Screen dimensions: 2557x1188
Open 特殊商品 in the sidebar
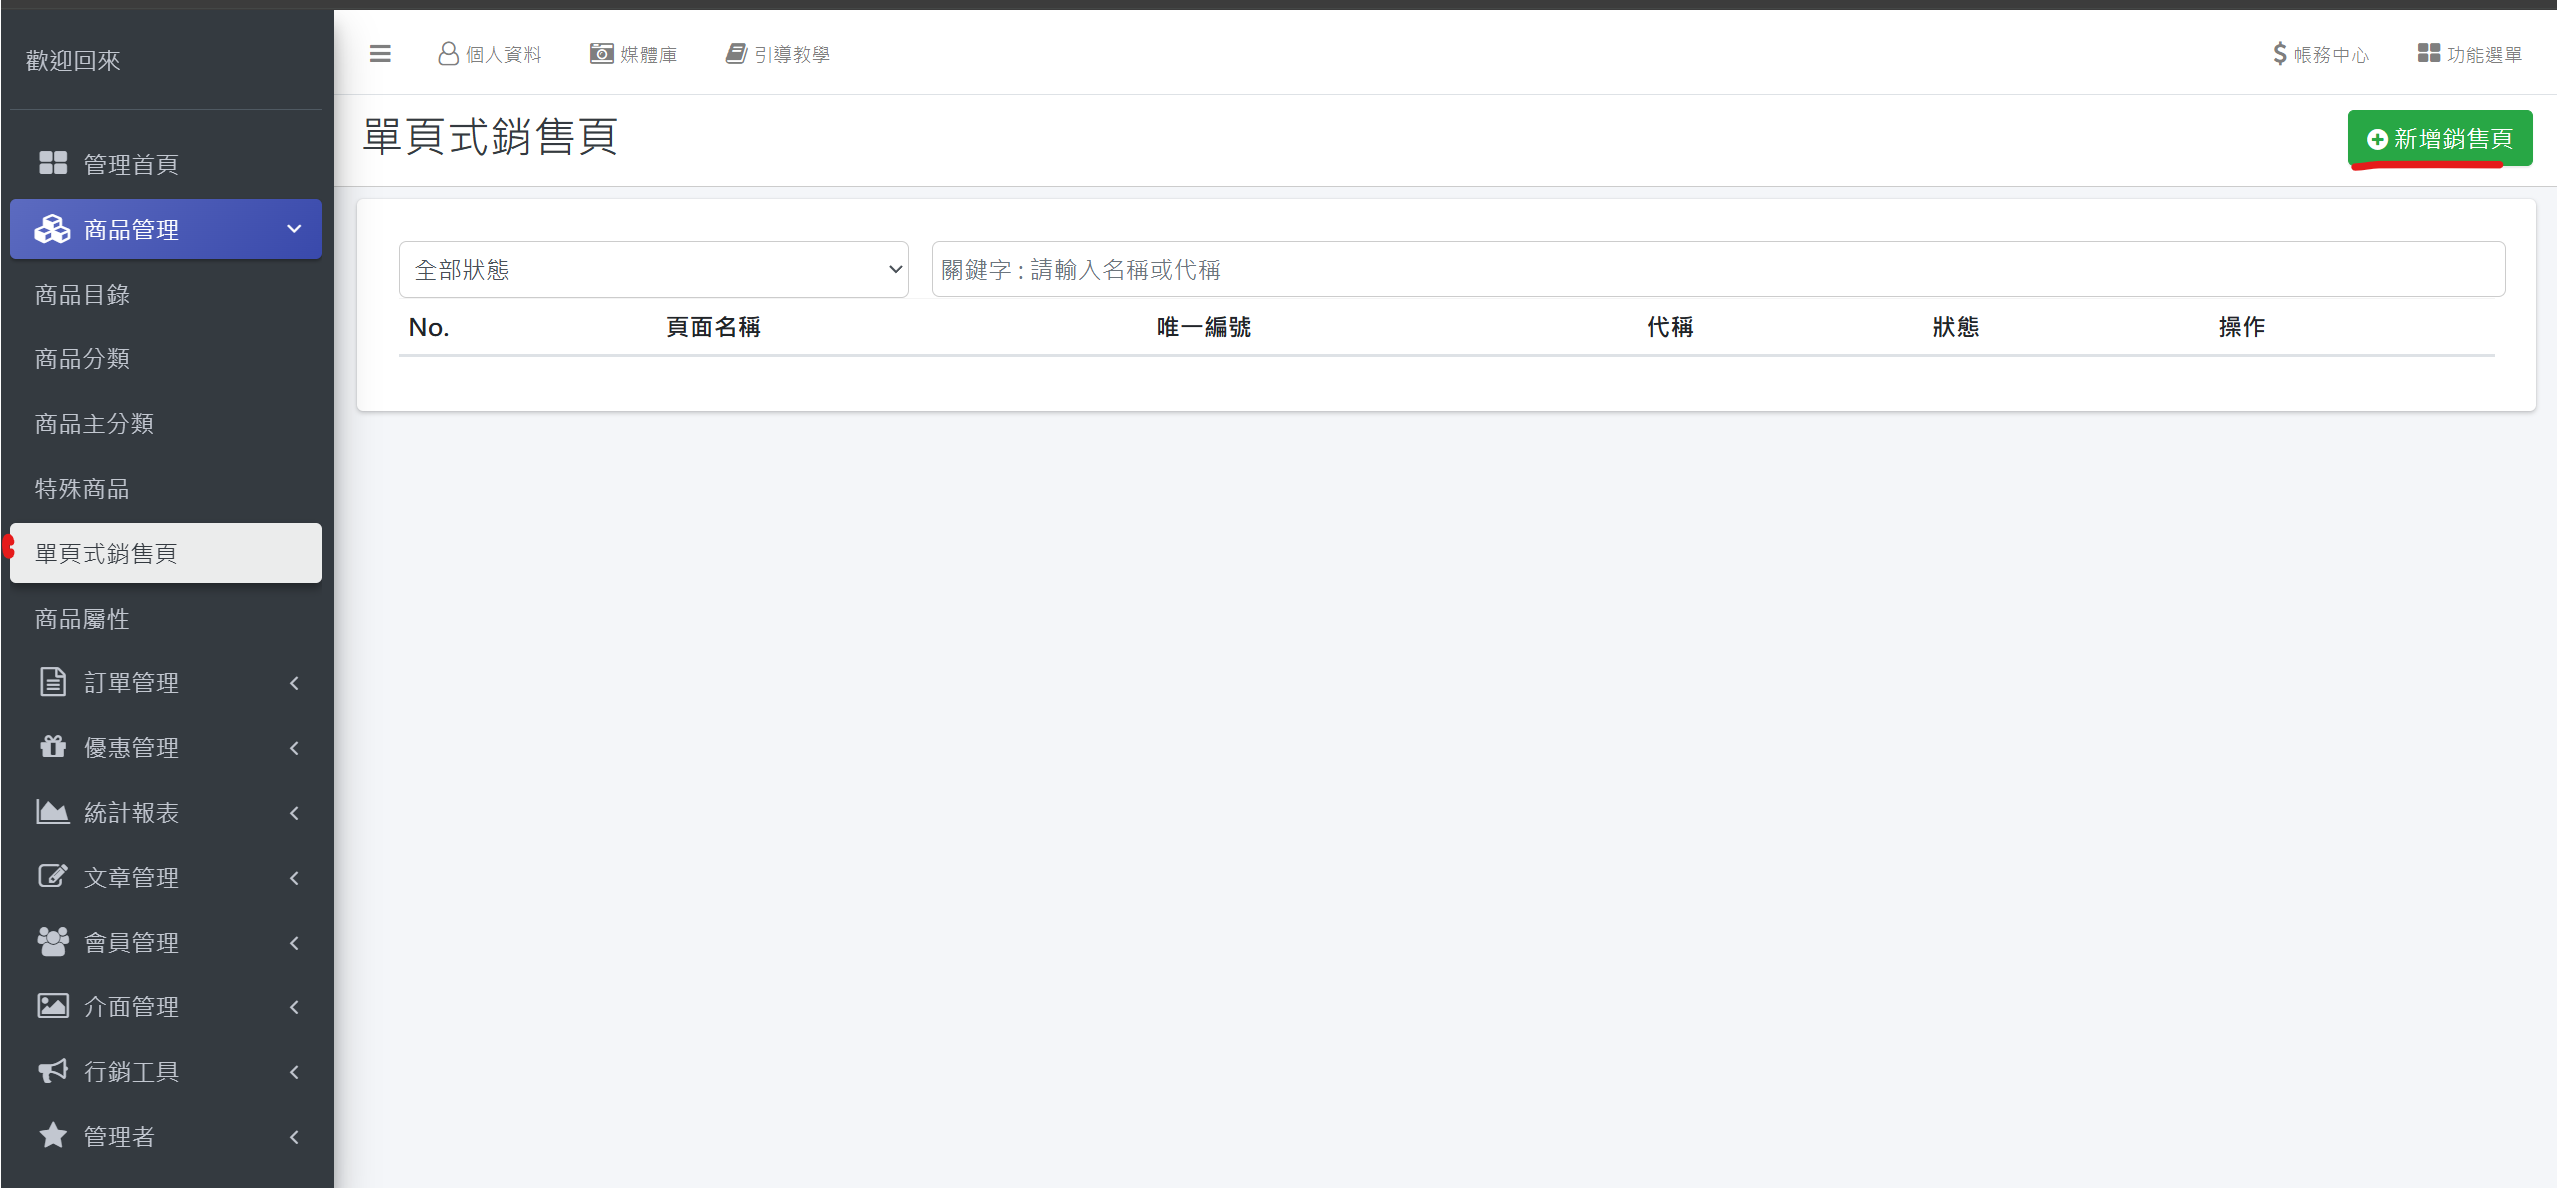pos(82,489)
